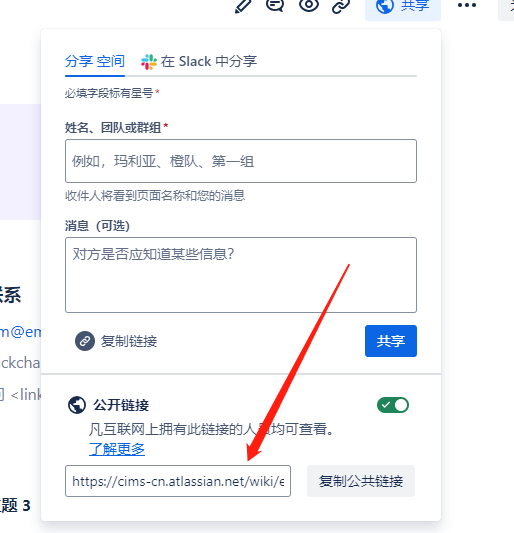
Task: Switch to the 分享 空间 tab
Action: point(95,62)
